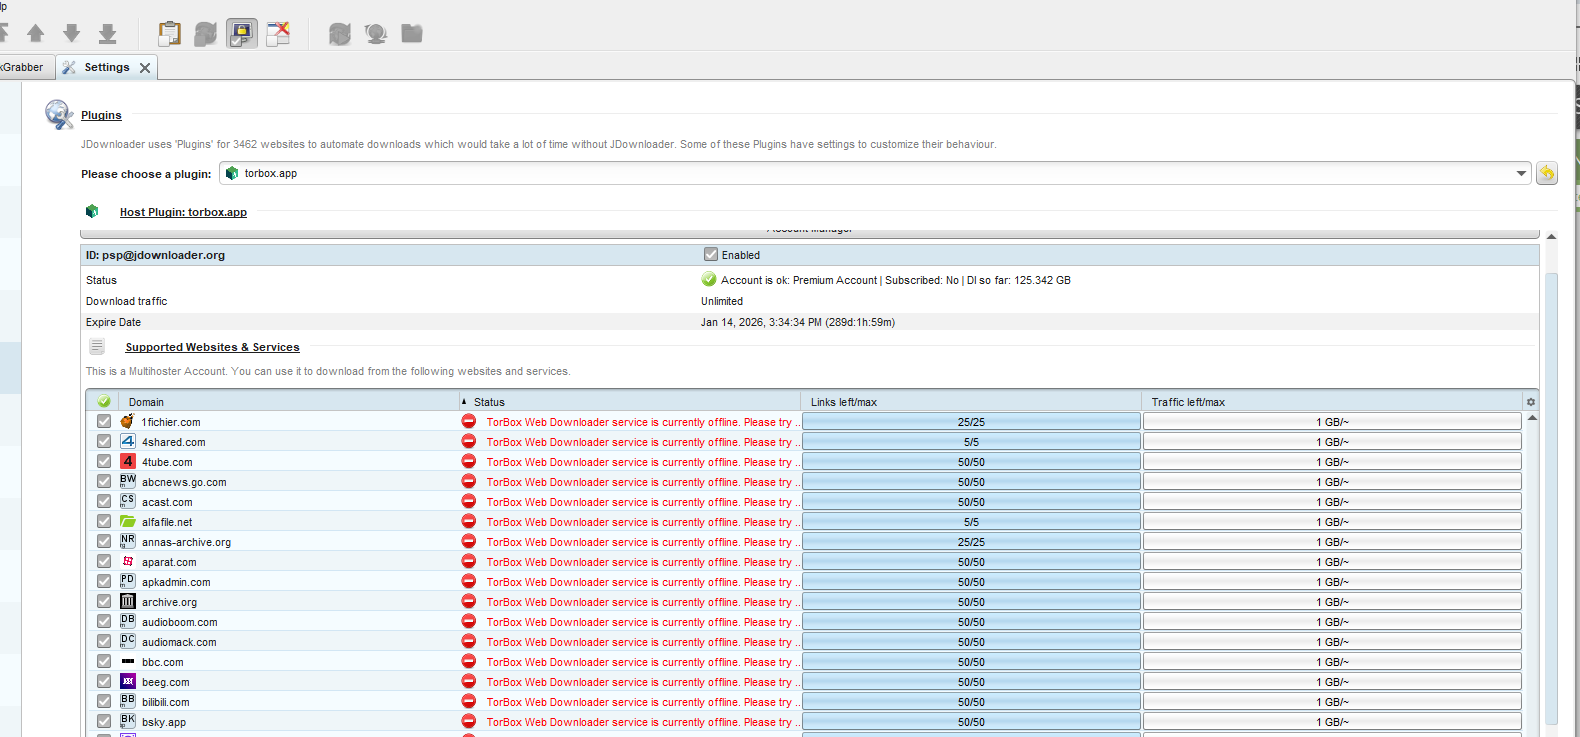Screen dimensions: 1580x737
Task: Click the dark folder icon in toolbar
Action: (x=412, y=34)
